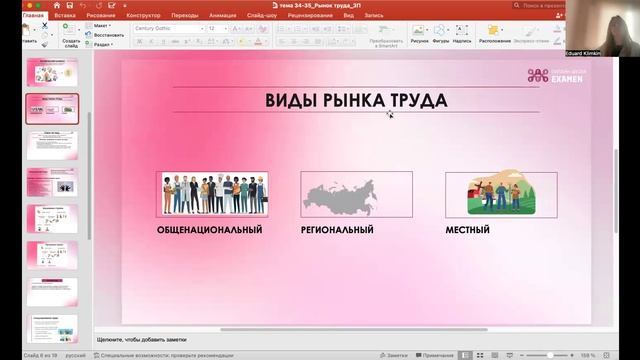Open the Рисунок dropdown arrow
Image resolution: width=640 pixels, height=360 pixels.
(x=427, y=30)
